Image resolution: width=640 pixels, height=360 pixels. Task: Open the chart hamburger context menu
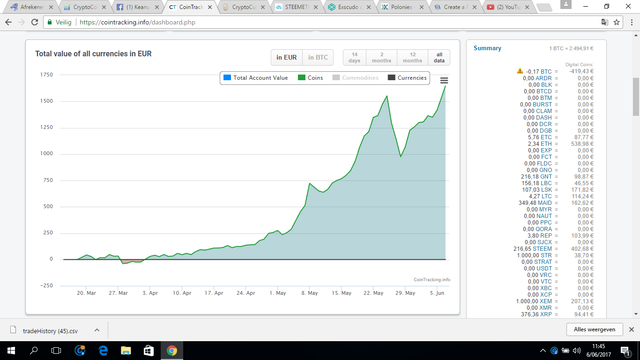(x=444, y=80)
